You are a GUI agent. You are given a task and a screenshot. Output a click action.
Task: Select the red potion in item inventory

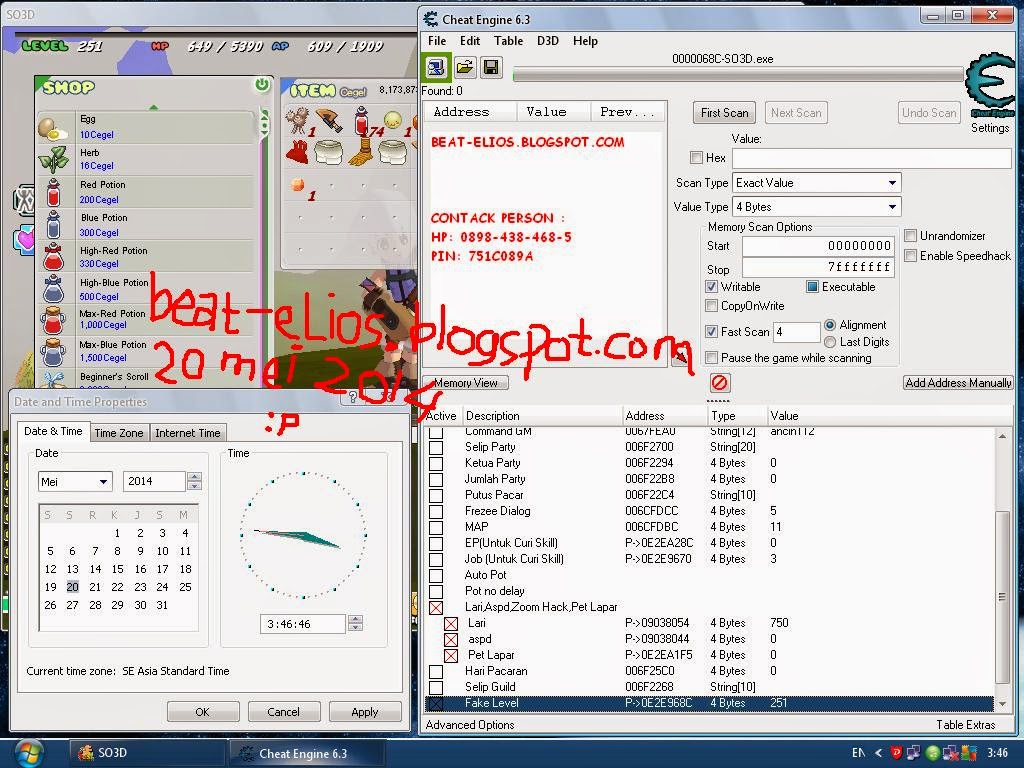(361, 121)
